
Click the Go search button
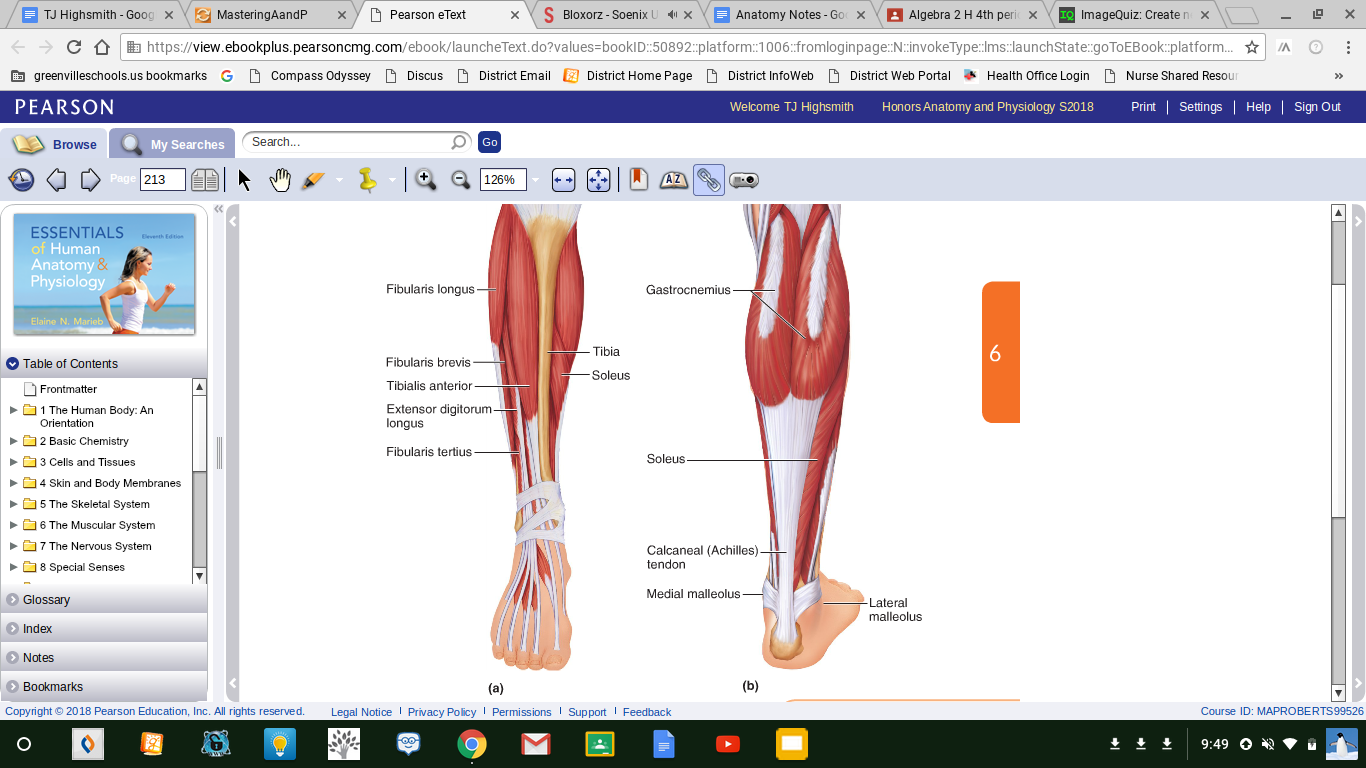click(x=489, y=142)
